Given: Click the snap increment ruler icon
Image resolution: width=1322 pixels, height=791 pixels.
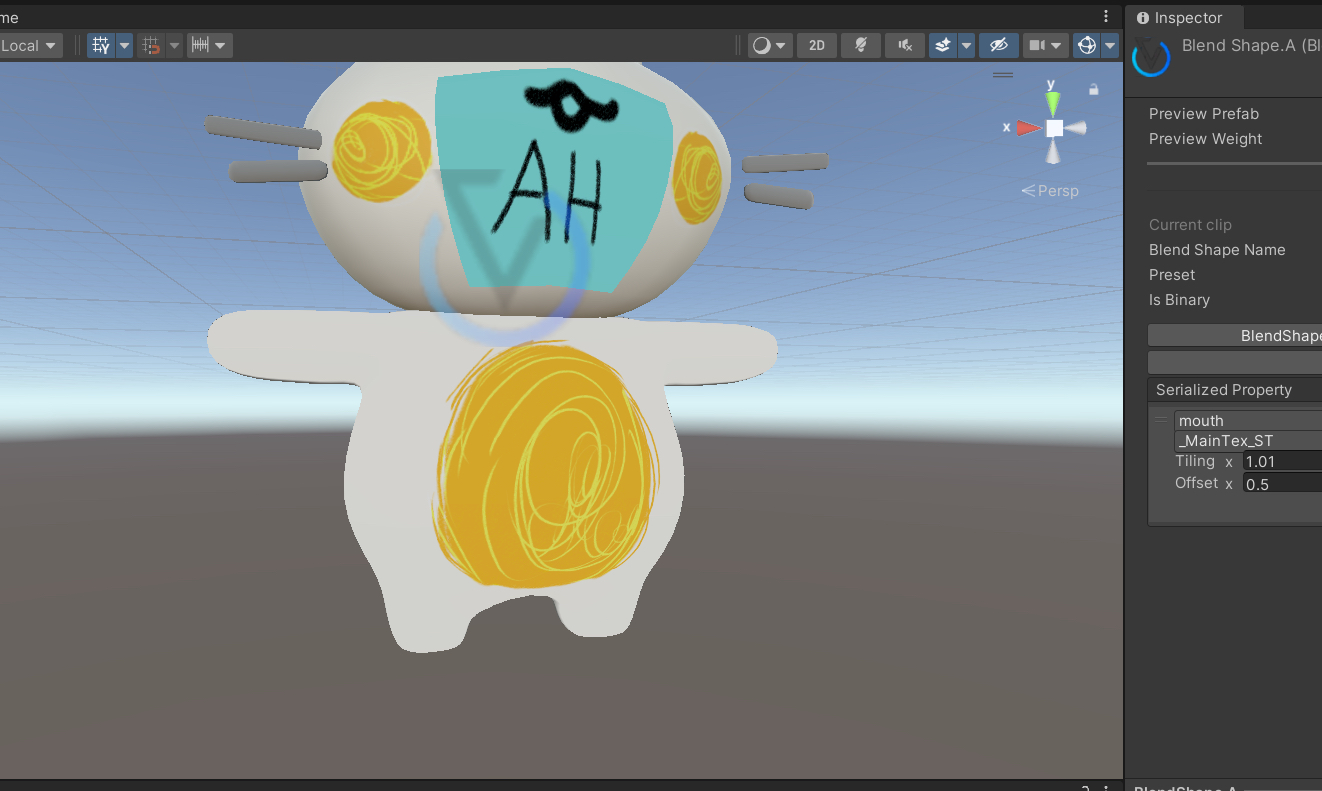Looking at the screenshot, I should point(201,45).
